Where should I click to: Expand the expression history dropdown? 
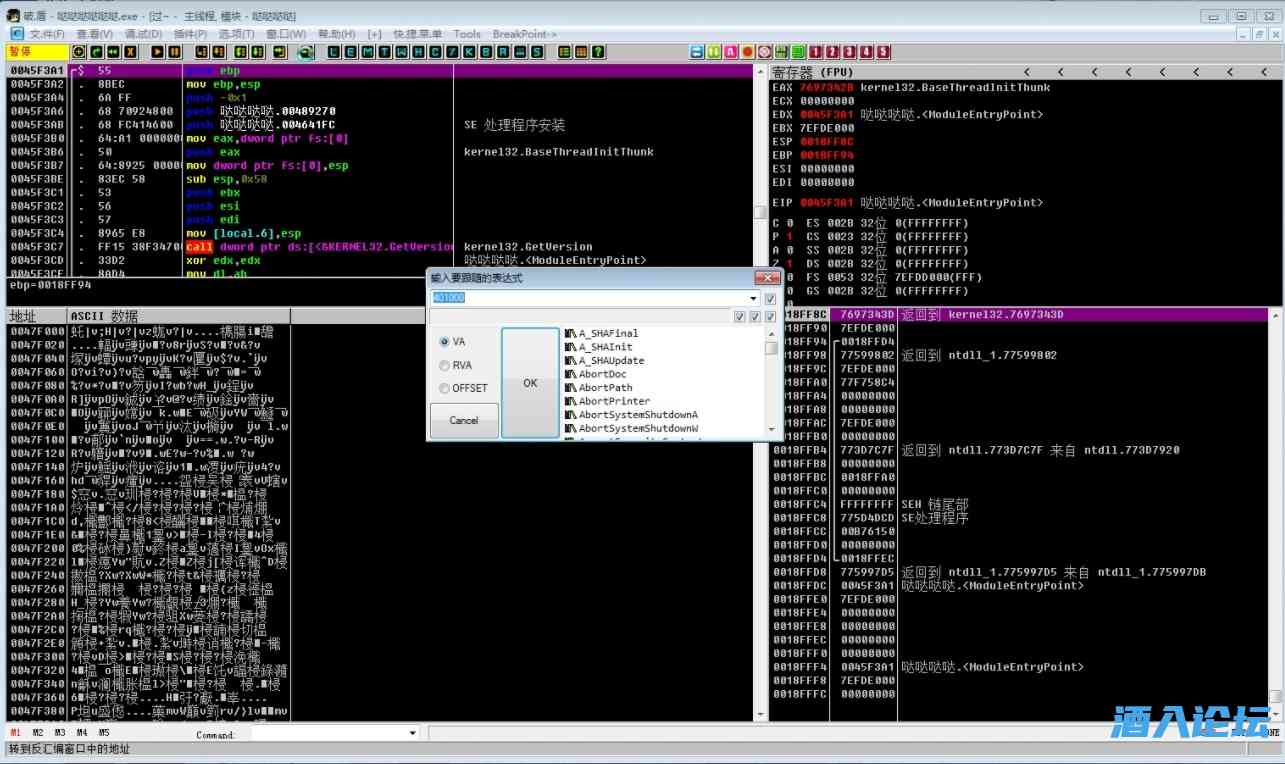click(754, 298)
